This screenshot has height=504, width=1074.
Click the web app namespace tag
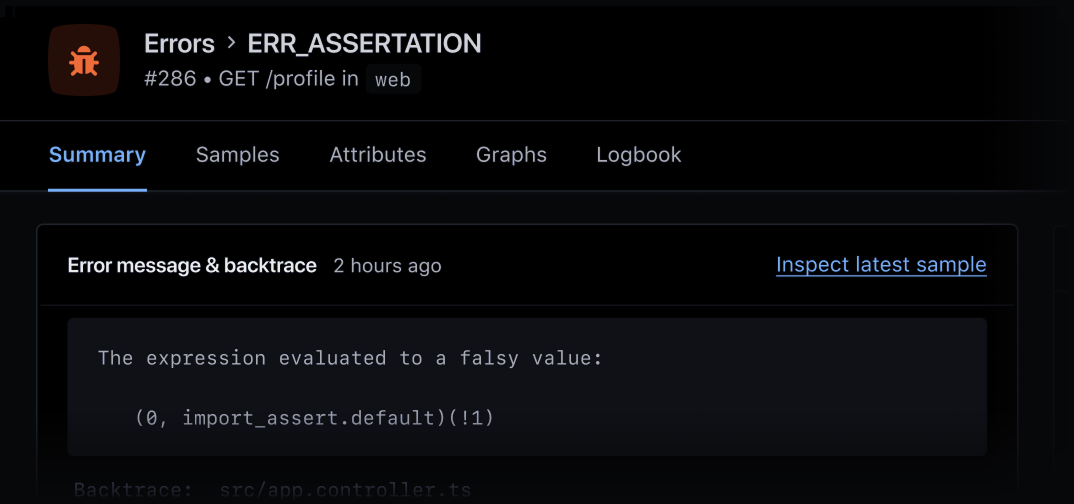393,79
